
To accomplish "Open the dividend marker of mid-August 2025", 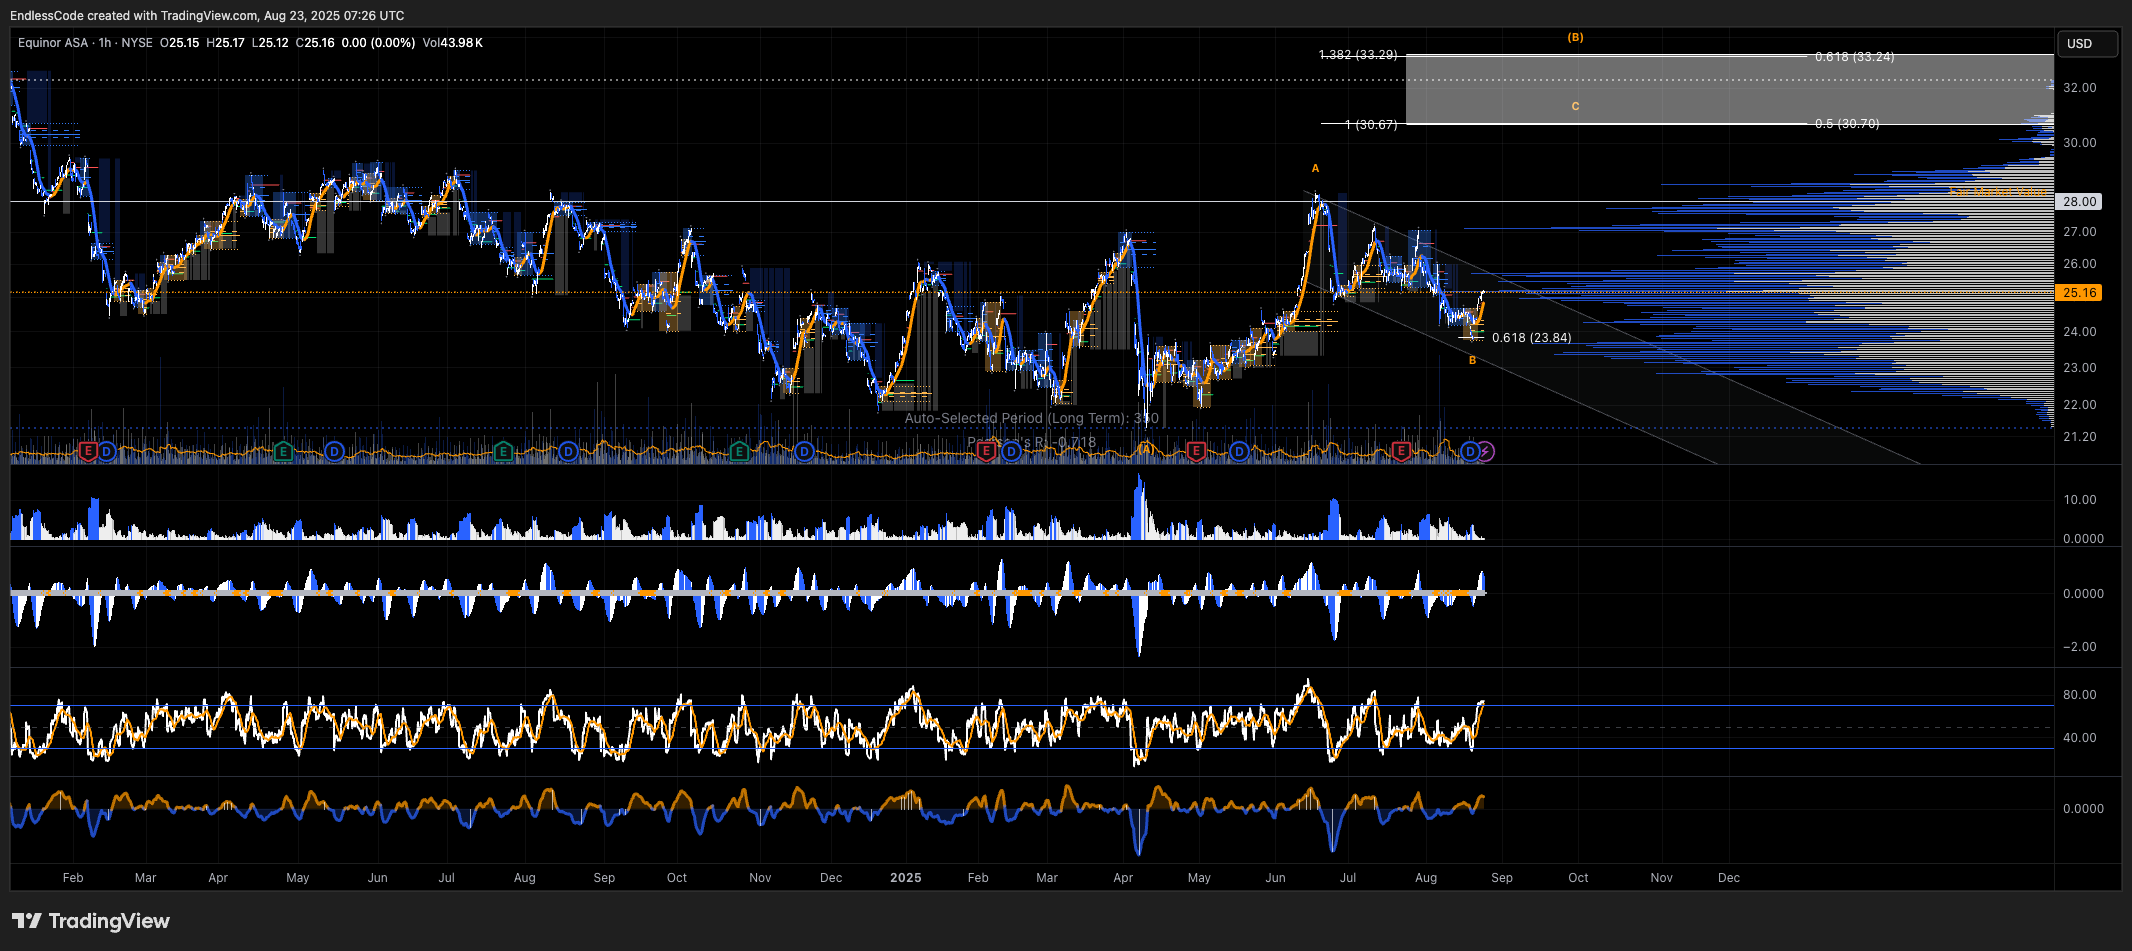I will (x=1469, y=452).
